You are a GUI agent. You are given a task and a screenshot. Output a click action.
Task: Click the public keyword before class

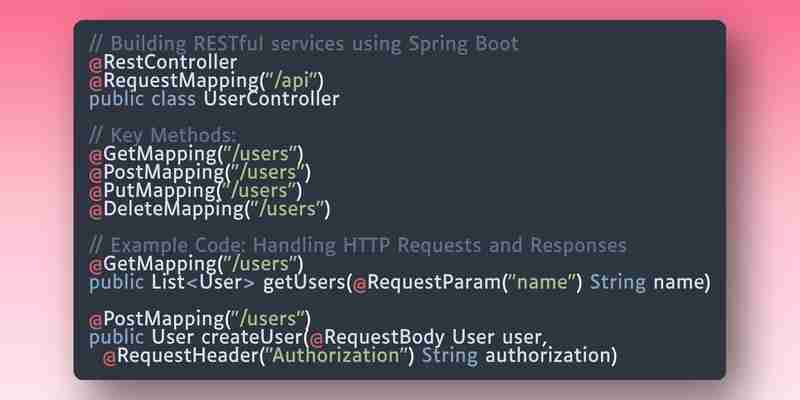[116, 99]
